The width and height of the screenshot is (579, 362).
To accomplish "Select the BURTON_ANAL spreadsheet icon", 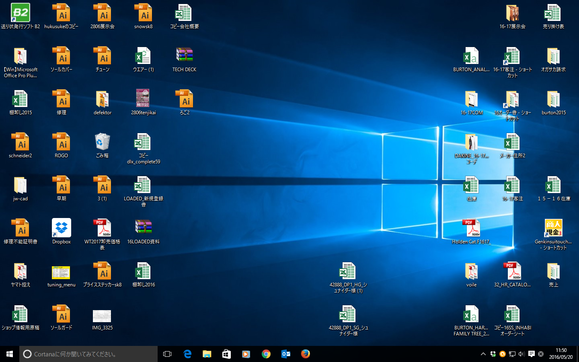I will pyautogui.click(x=471, y=56).
